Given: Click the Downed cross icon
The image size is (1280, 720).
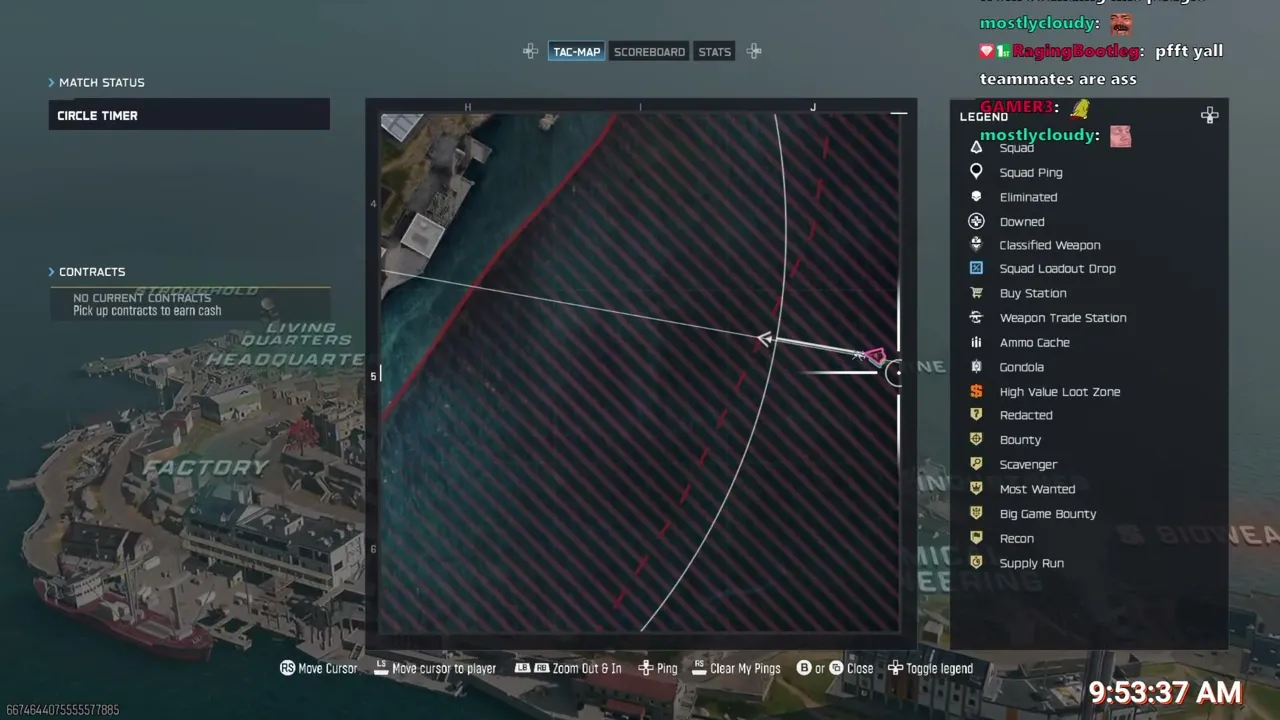Looking at the screenshot, I should coord(976,221).
